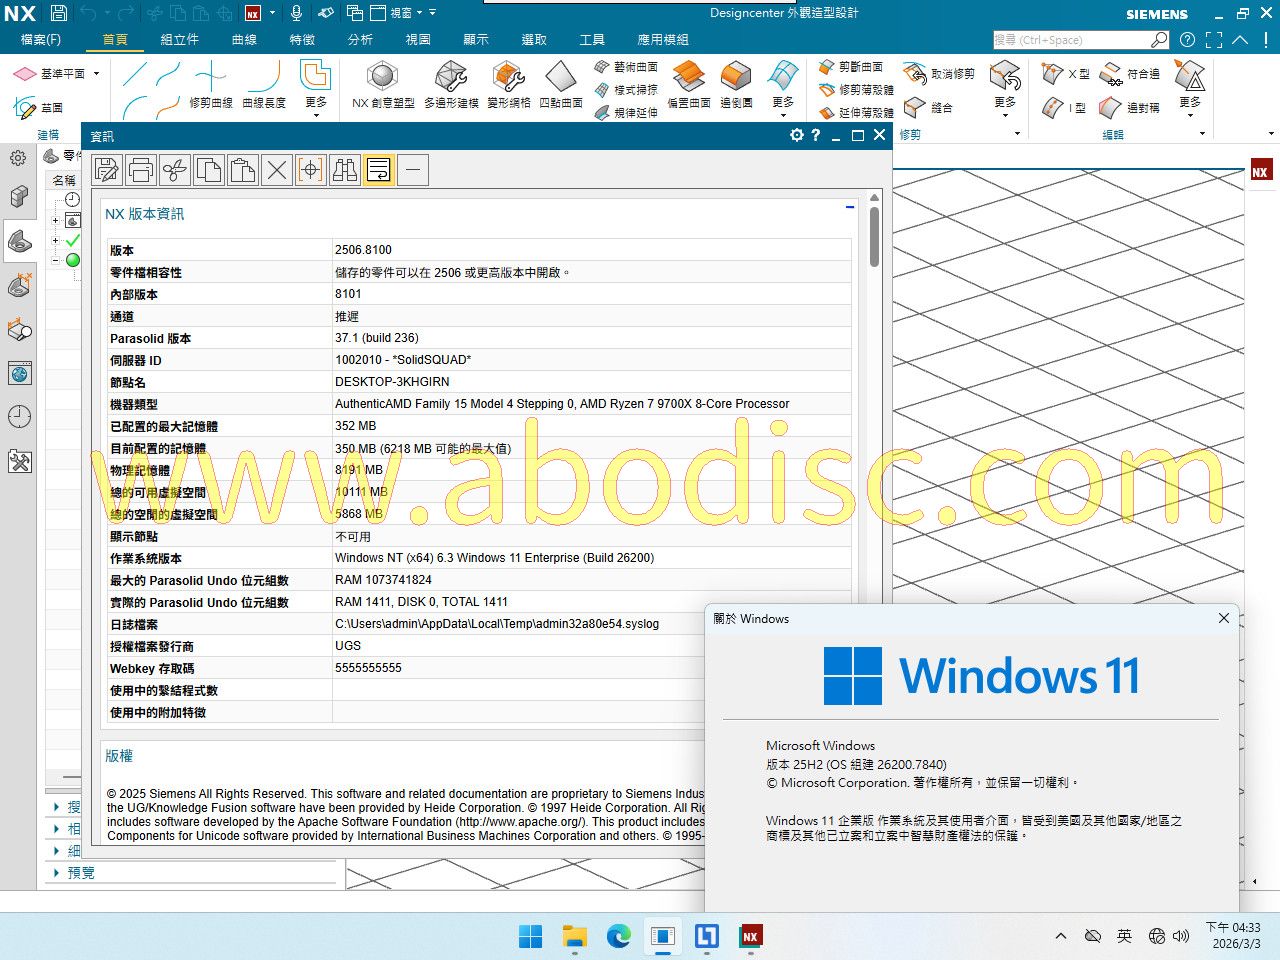
Task: Toggle the word wrap button in 資訊 toolbar
Action: point(379,171)
